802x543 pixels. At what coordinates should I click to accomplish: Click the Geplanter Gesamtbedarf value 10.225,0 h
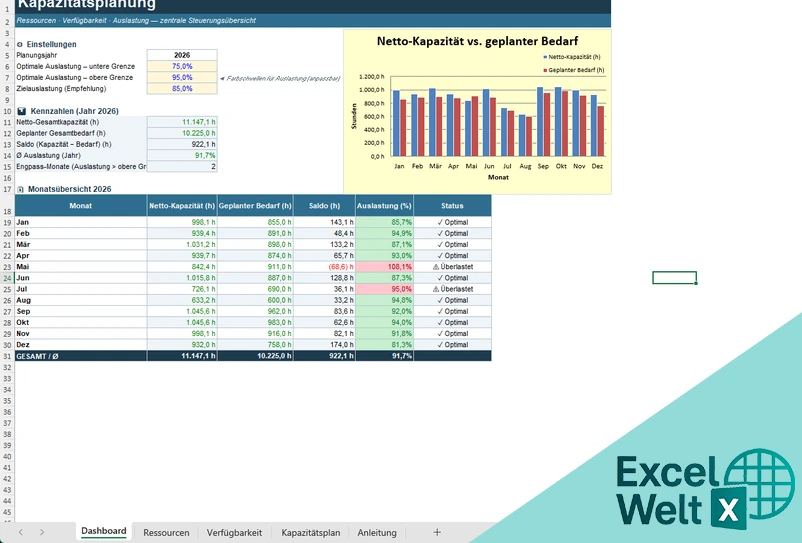[182, 133]
